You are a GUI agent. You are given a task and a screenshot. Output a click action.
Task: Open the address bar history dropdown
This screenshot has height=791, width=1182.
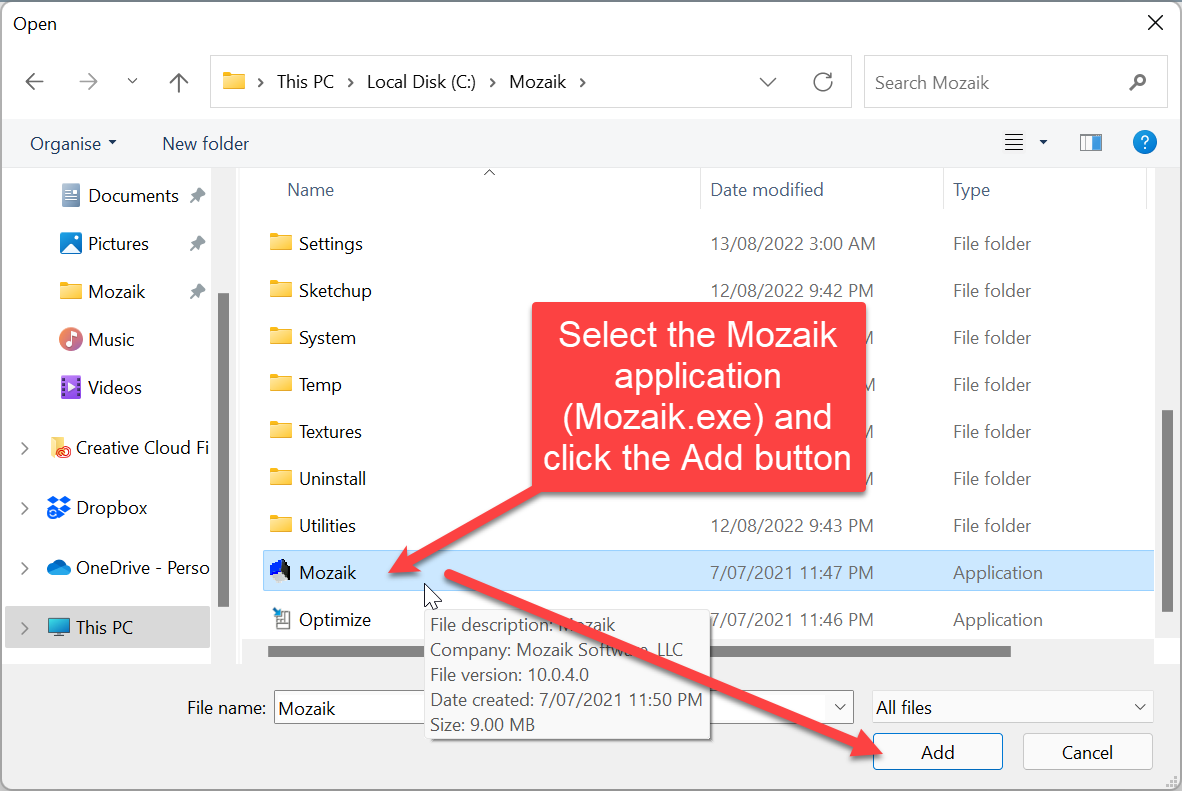pyautogui.click(x=768, y=82)
